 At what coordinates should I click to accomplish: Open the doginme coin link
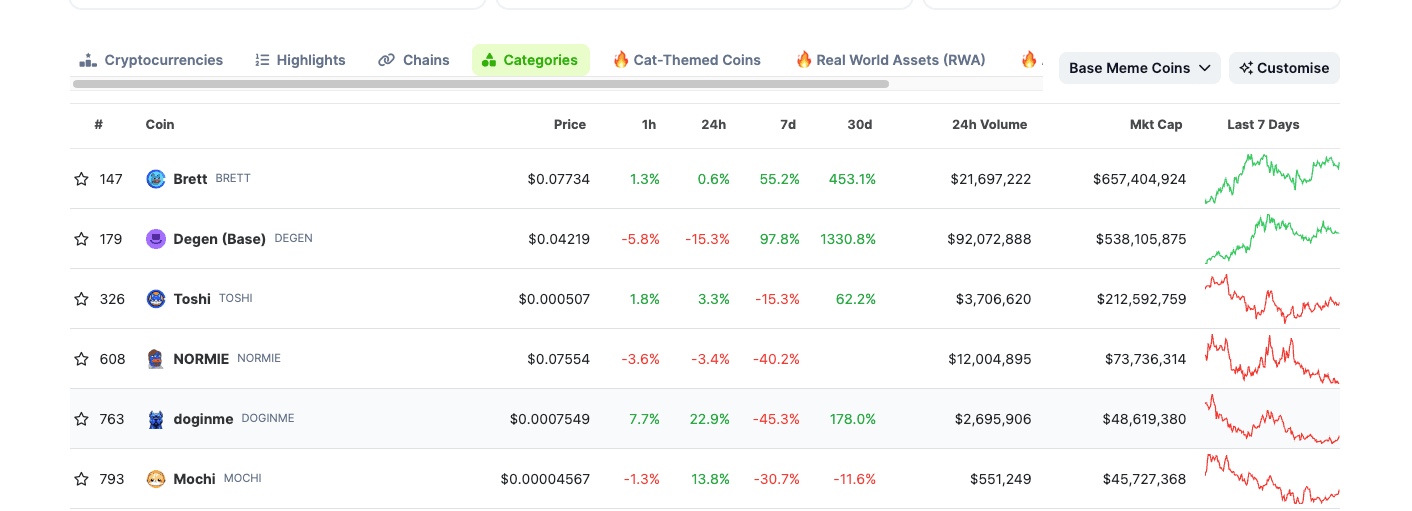(x=203, y=419)
